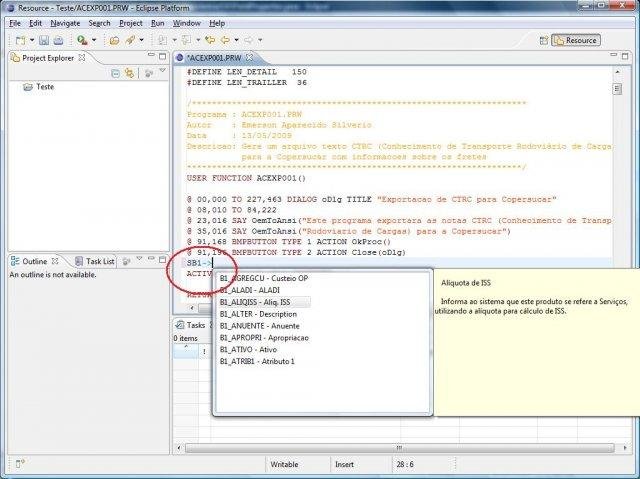The width and height of the screenshot is (640, 479).
Task: Close the Outline view tab
Action: [x=55, y=261]
